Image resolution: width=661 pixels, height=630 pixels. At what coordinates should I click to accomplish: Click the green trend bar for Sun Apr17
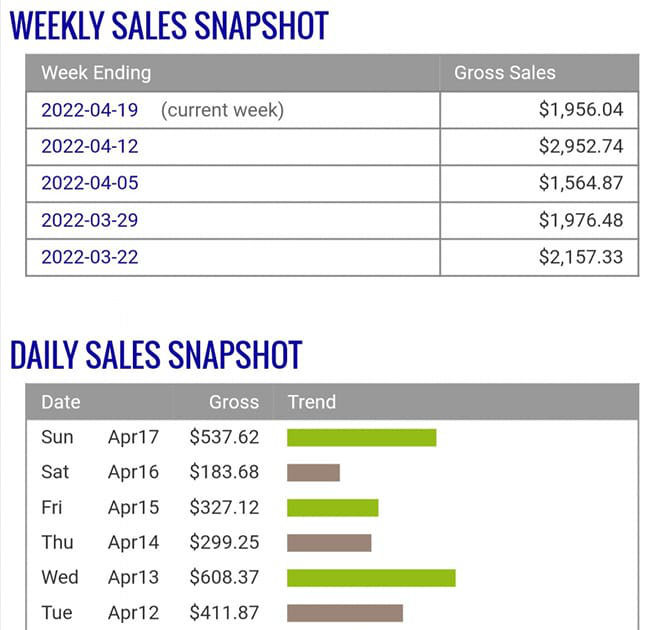[362, 438]
